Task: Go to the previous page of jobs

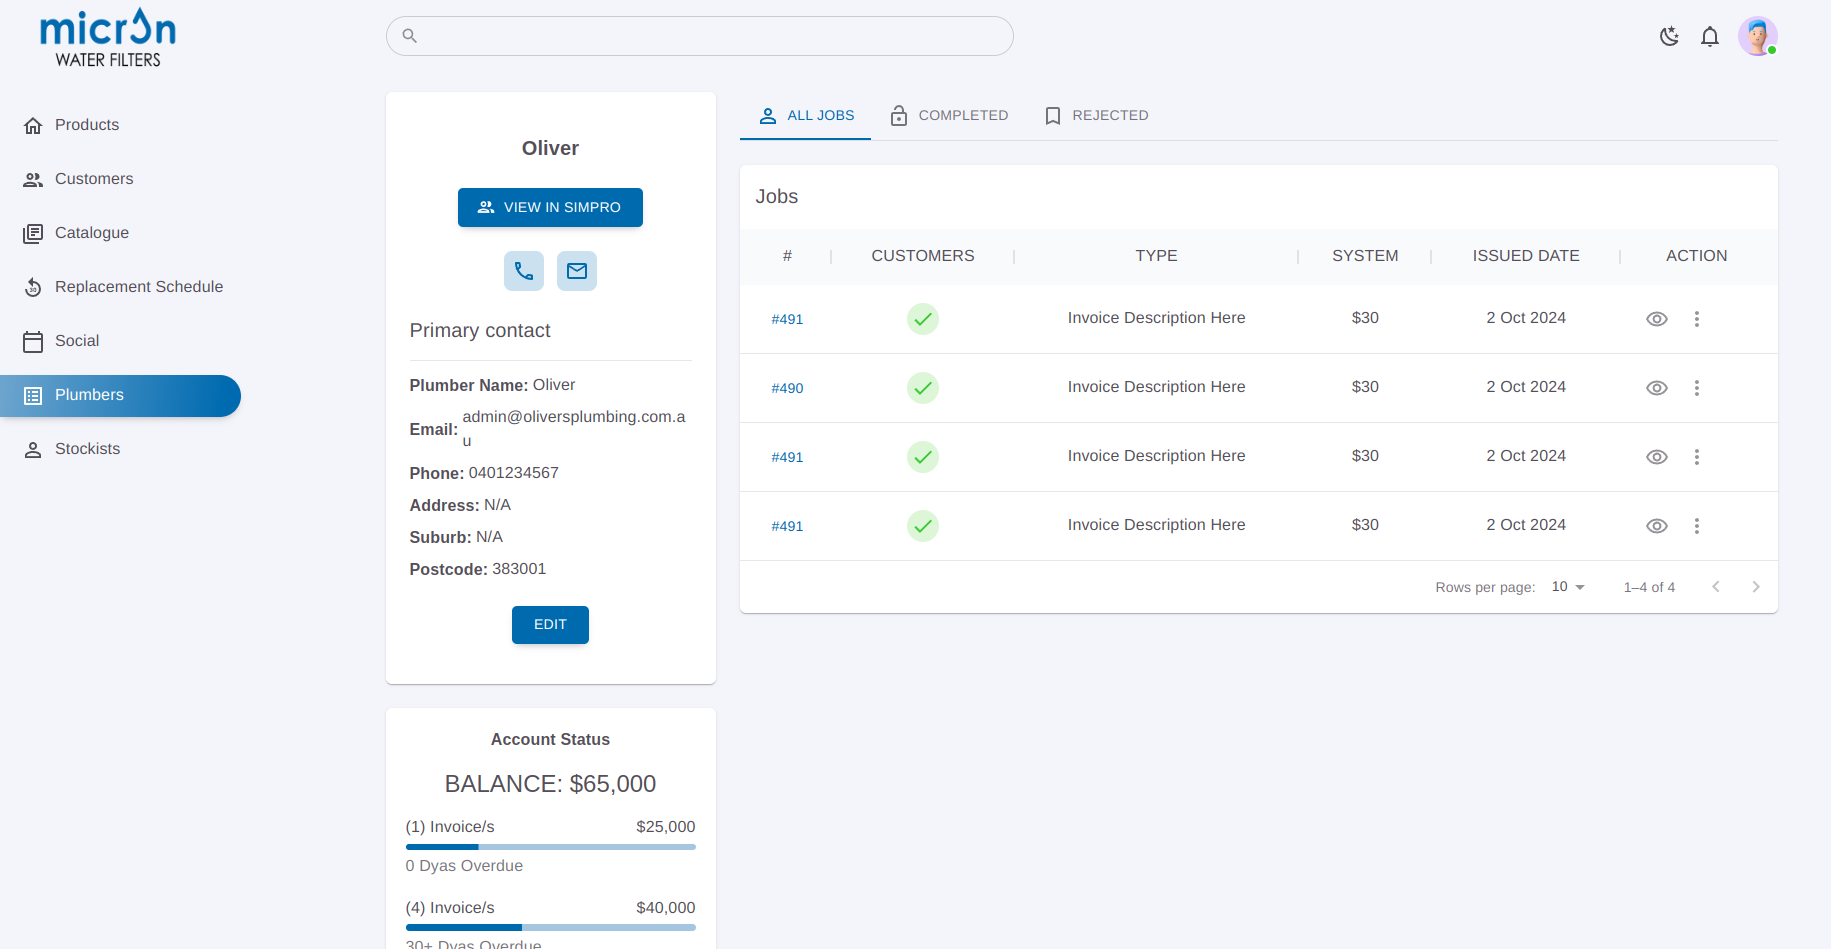Action: tap(1716, 587)
